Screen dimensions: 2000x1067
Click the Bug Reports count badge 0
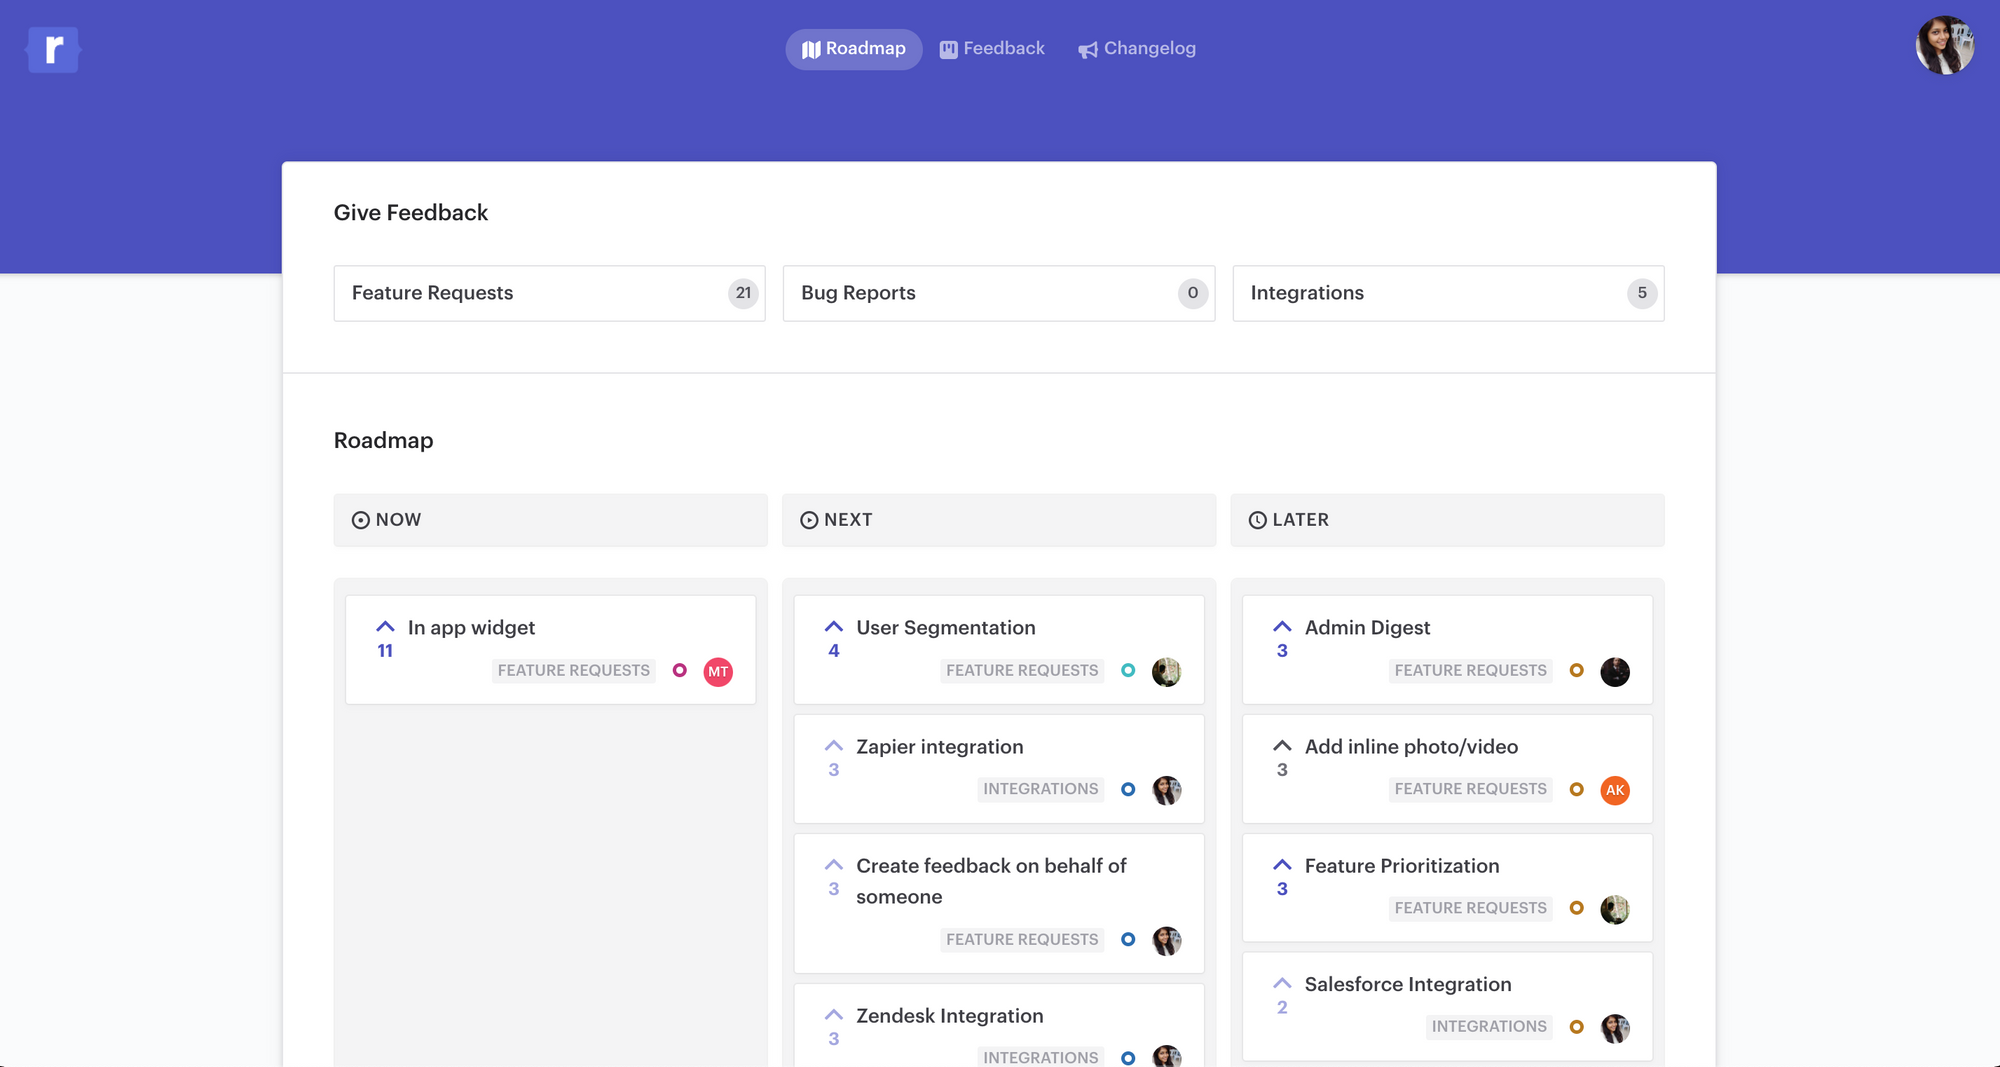click(x=1193, y=293)
